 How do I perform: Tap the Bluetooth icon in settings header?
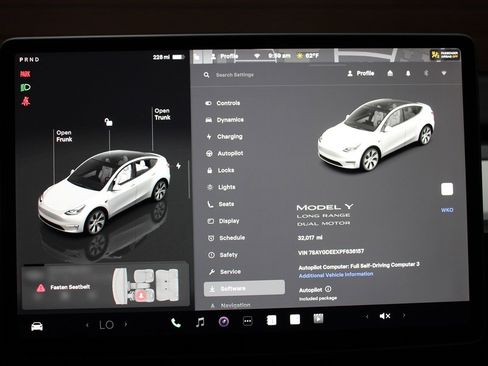[426, 73]
